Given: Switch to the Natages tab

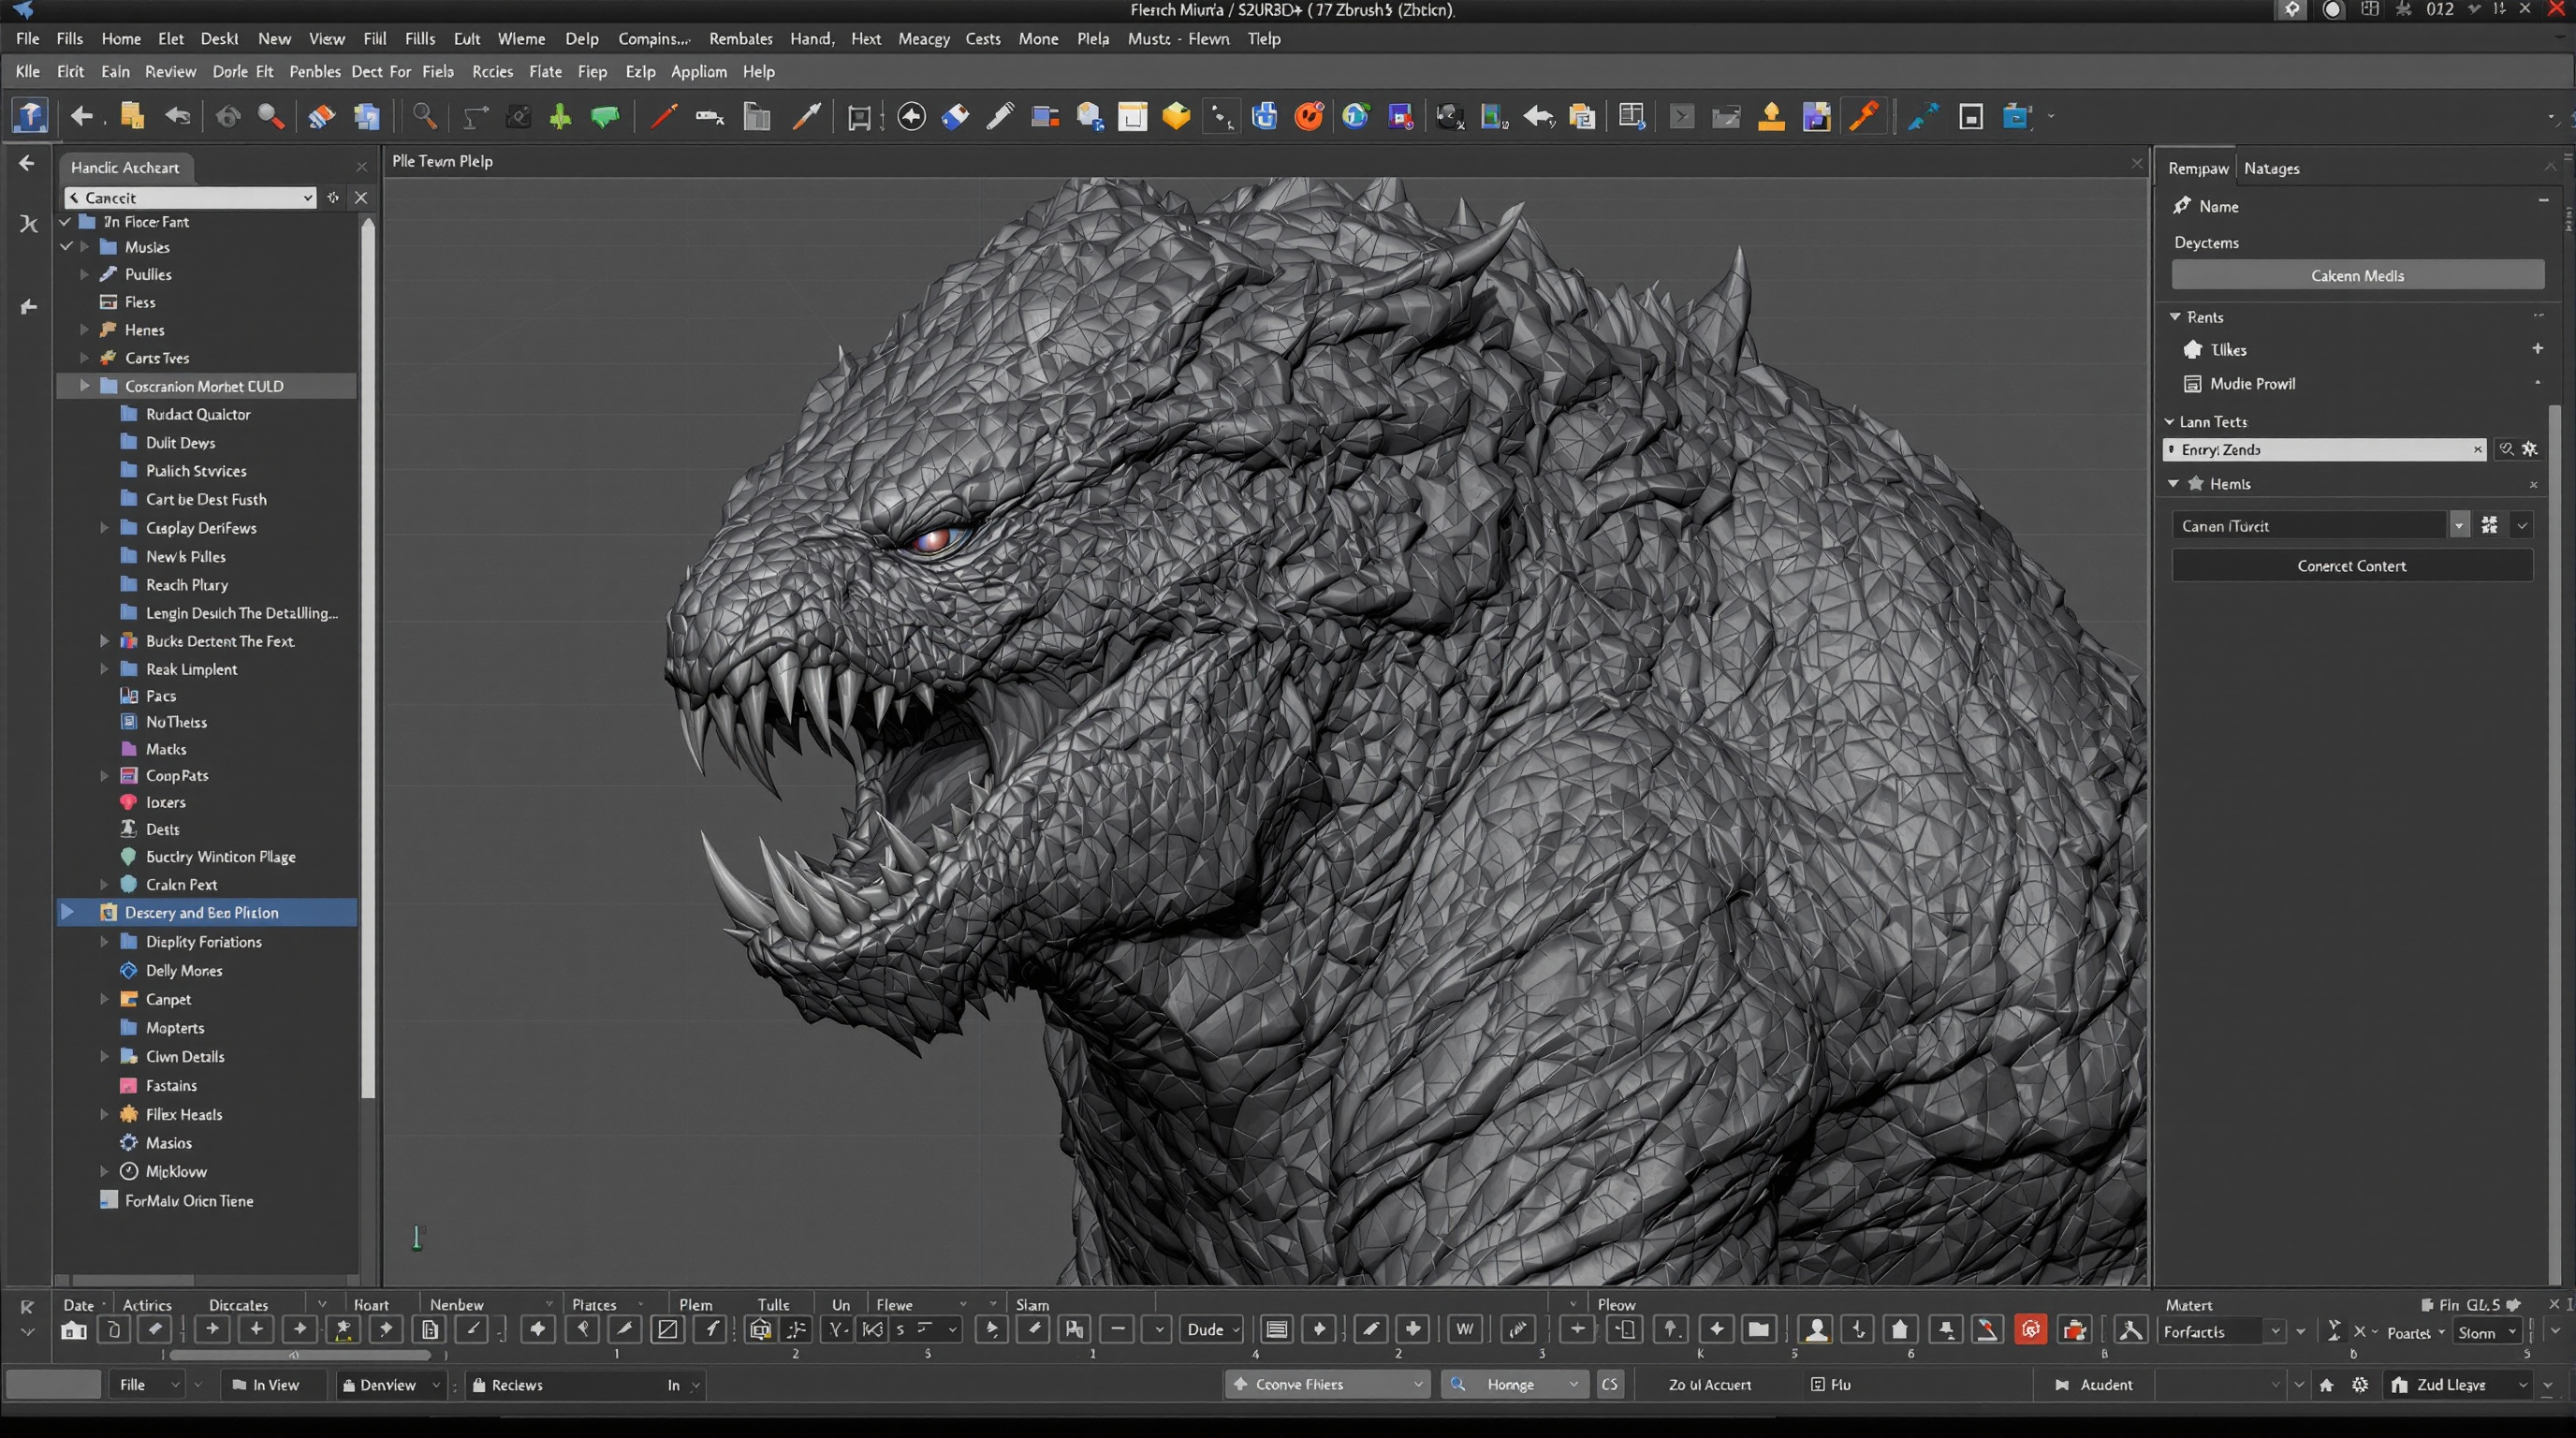Looking at the screenshot, I should click(x=2271, y=168).
